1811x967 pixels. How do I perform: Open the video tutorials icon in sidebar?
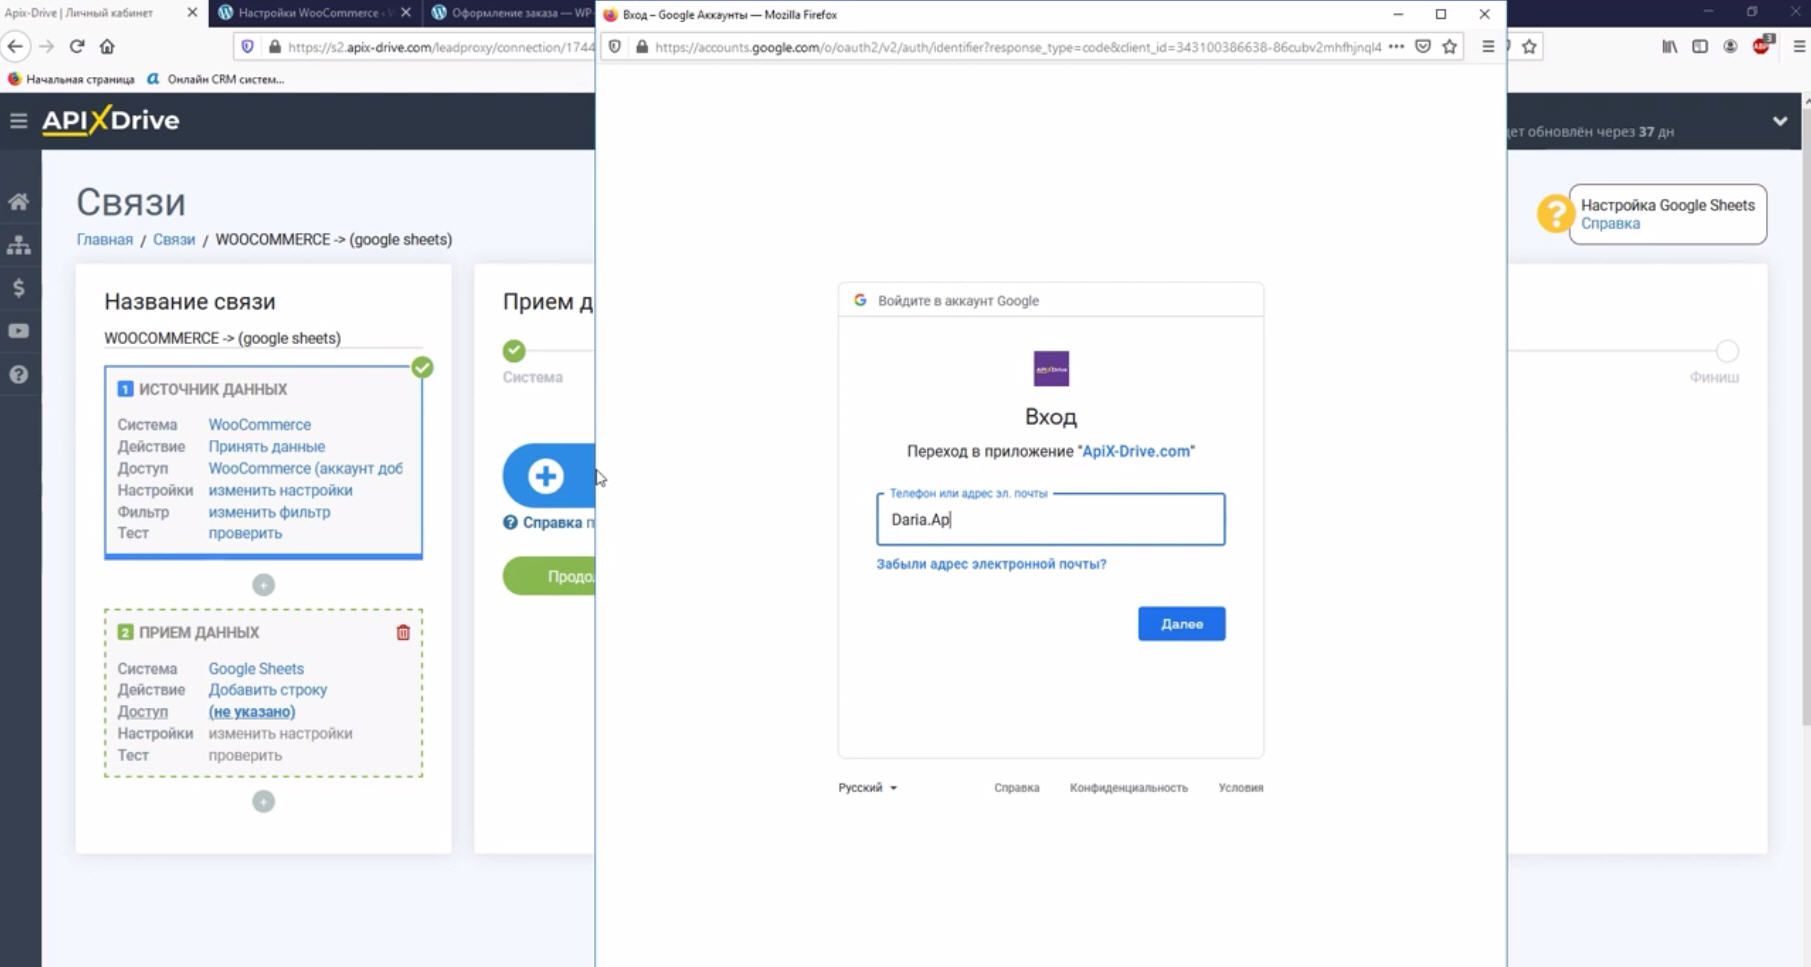point(18,331)
